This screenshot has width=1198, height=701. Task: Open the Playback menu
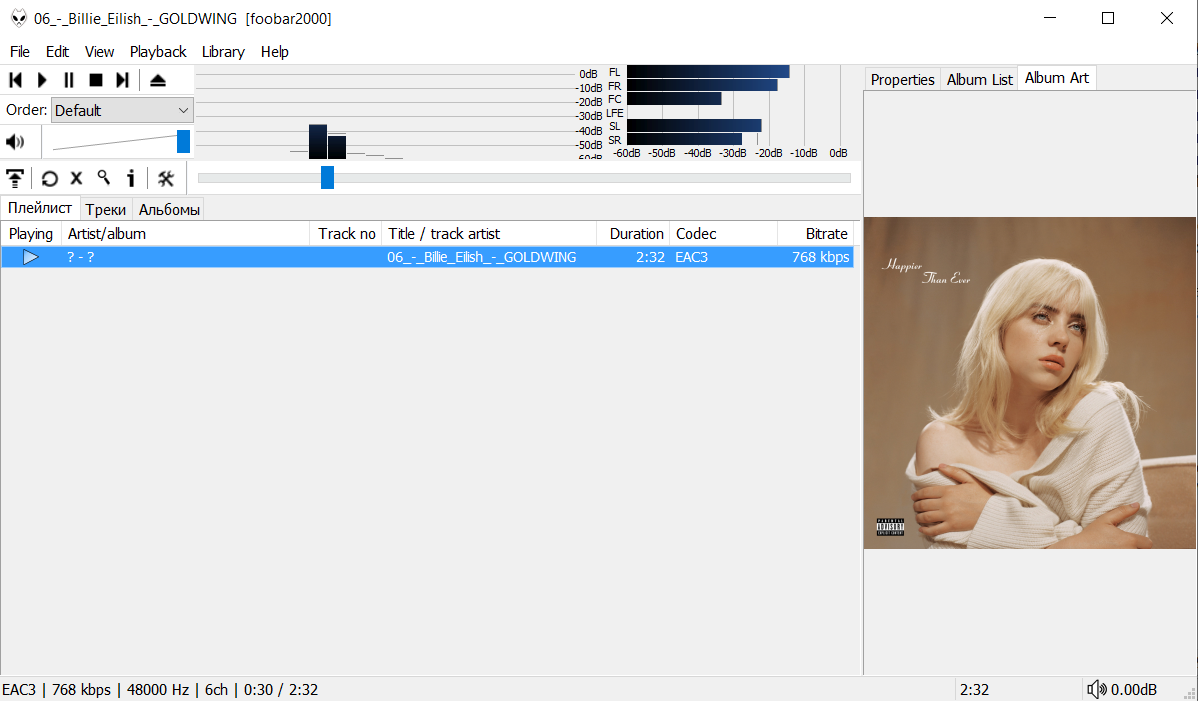coord(158,52)
